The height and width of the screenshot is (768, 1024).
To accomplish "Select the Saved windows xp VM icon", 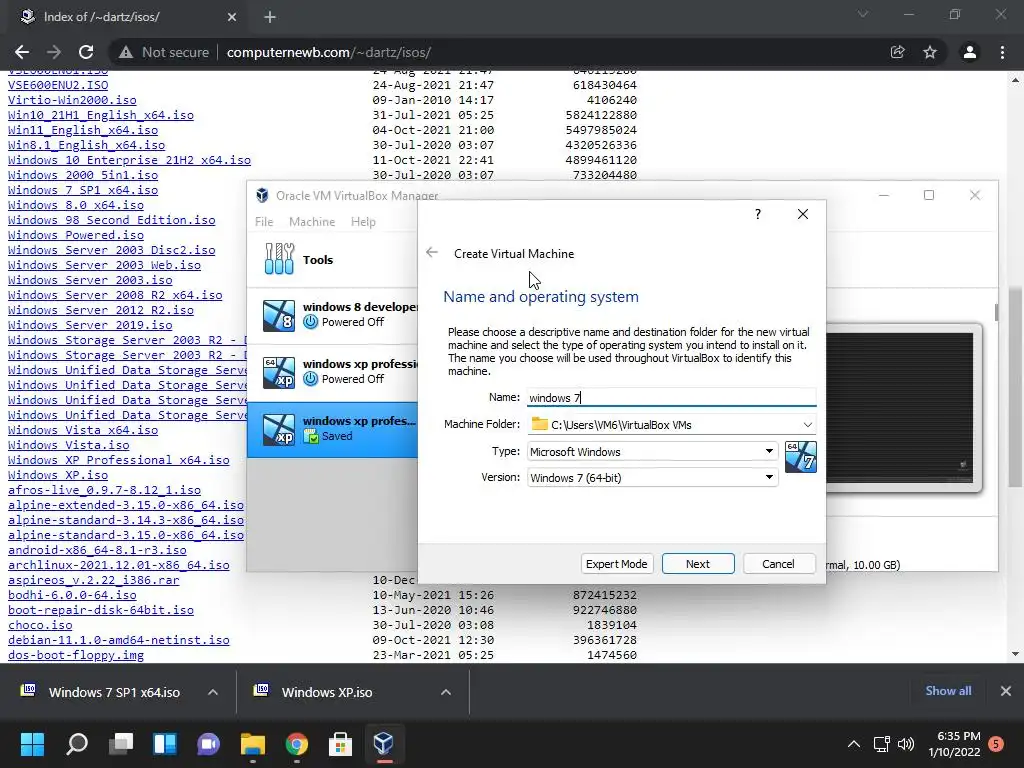I will tap(279, 429).
